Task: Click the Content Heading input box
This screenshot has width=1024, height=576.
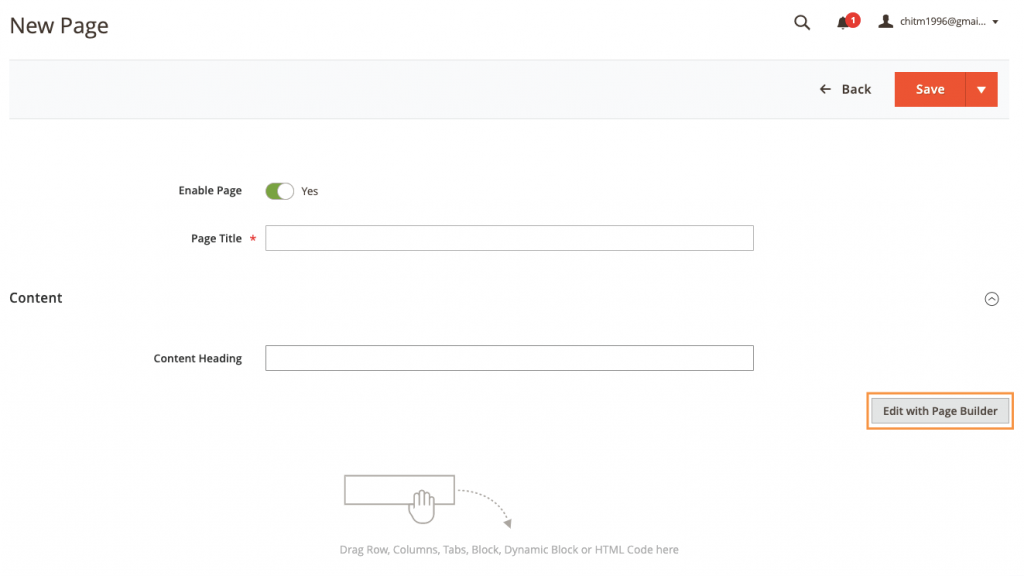Action: pos(510,358)
